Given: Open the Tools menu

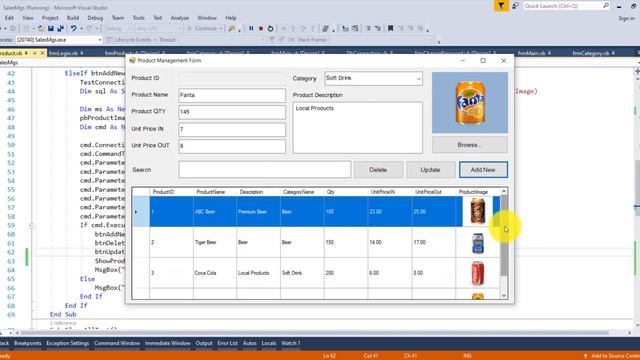Looking at the screenshot, I should click(138, 18).
